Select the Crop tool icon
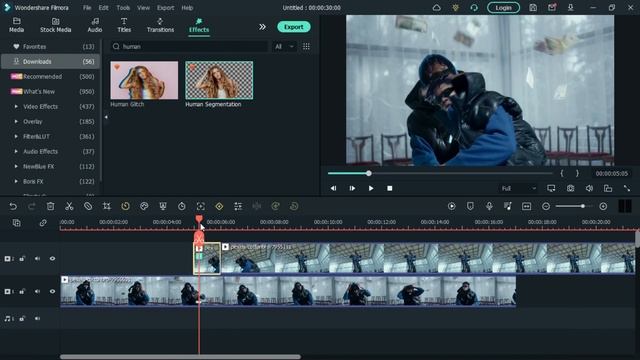640x360 pixels. [x=107, y=207]
